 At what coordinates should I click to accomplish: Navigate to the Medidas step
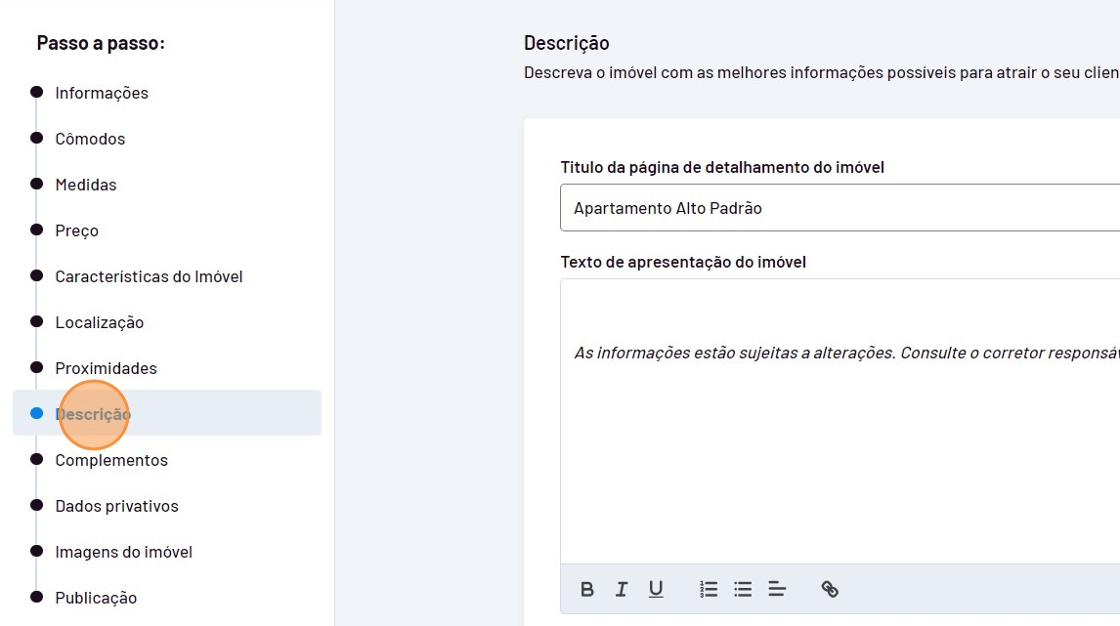(x=86, y=185)
